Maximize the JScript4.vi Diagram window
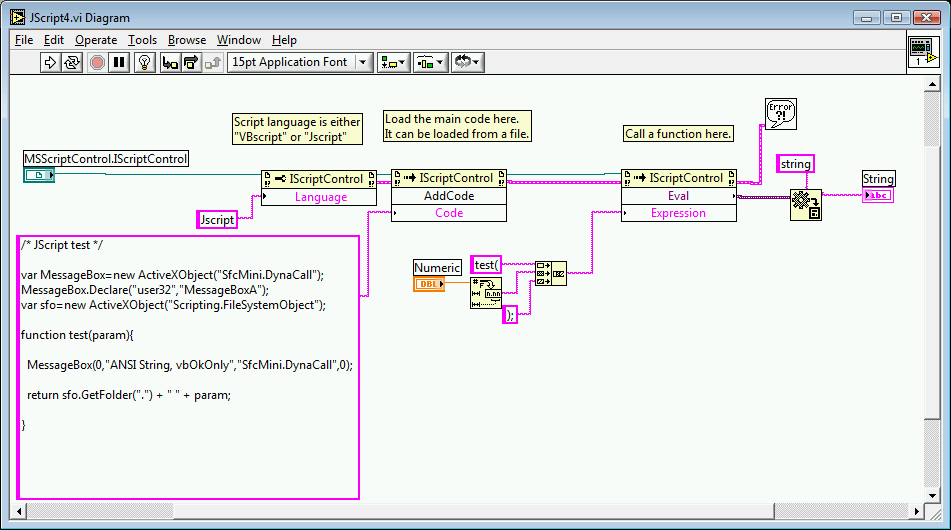Viewport: 951px width, 530px height. 896,18
